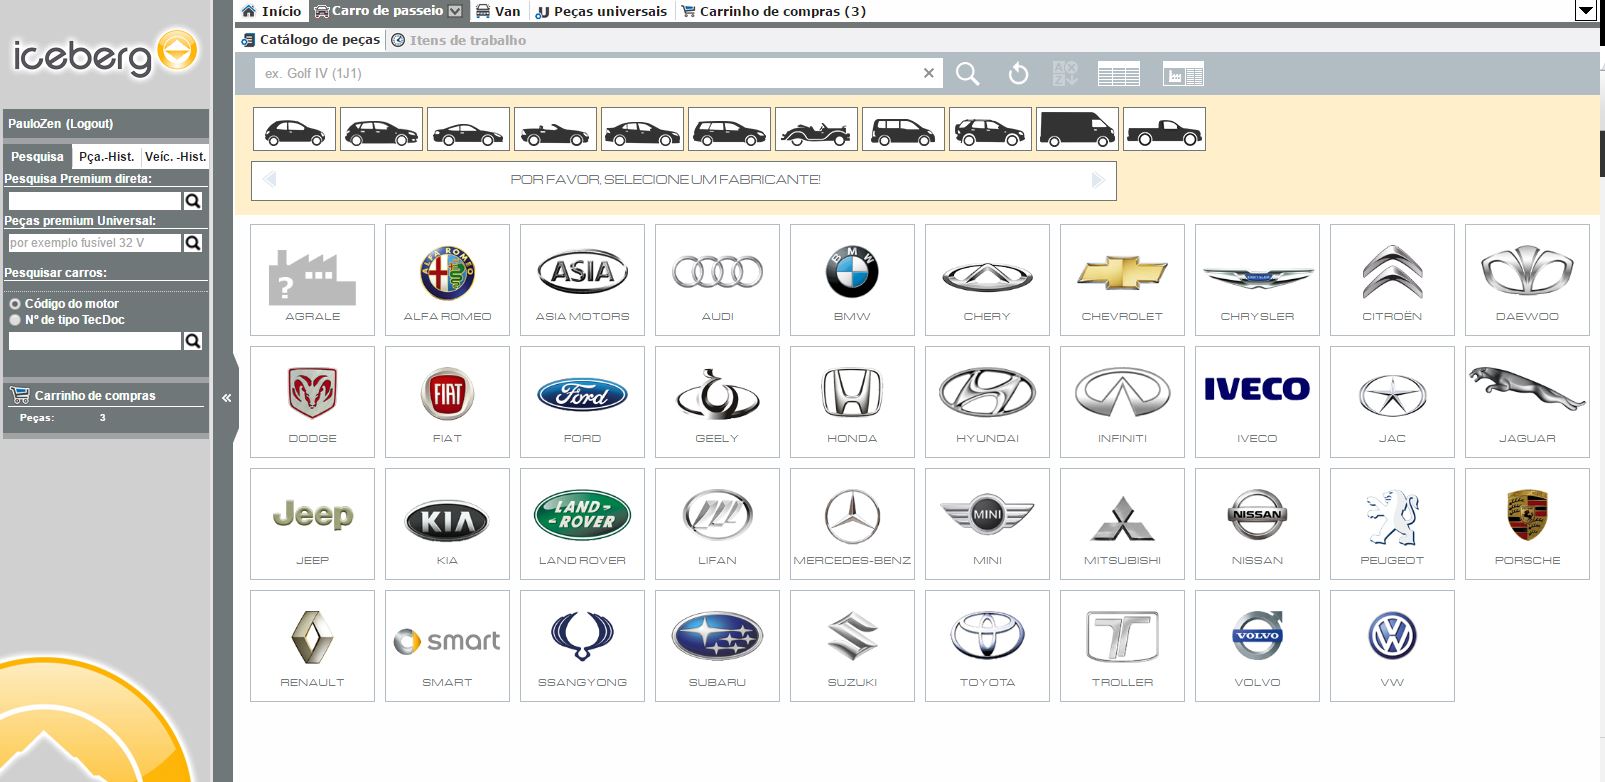Choose the Agrale manufacturer tile
This screenshot has width=1605, height=782.
coord(312,280)
